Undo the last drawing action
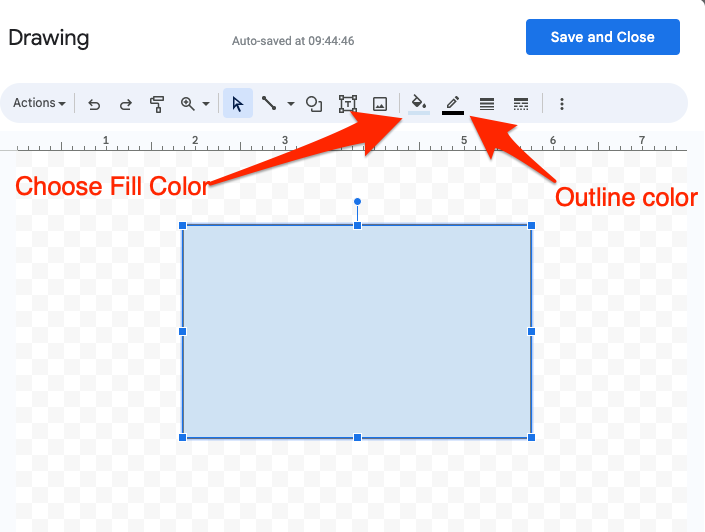This screenshot has height=532, width=705. click(x=94, y=104)
